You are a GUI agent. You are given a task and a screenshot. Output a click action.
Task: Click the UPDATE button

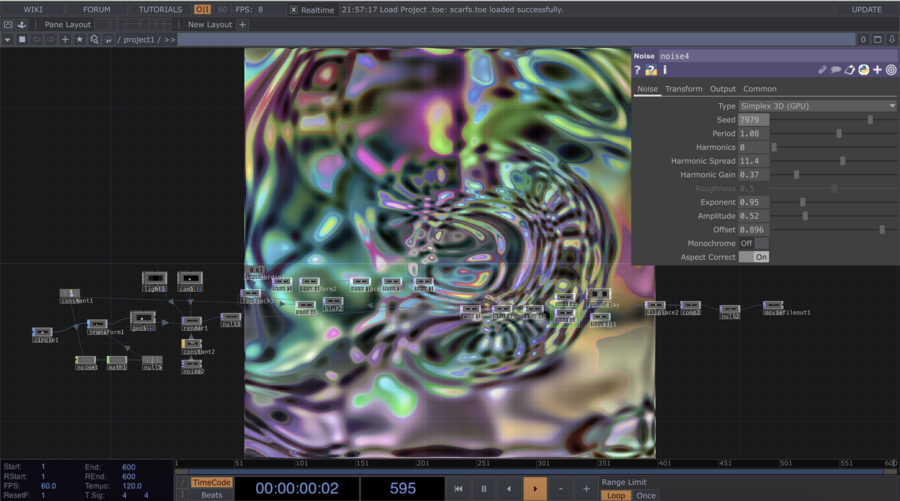(867, 9)
